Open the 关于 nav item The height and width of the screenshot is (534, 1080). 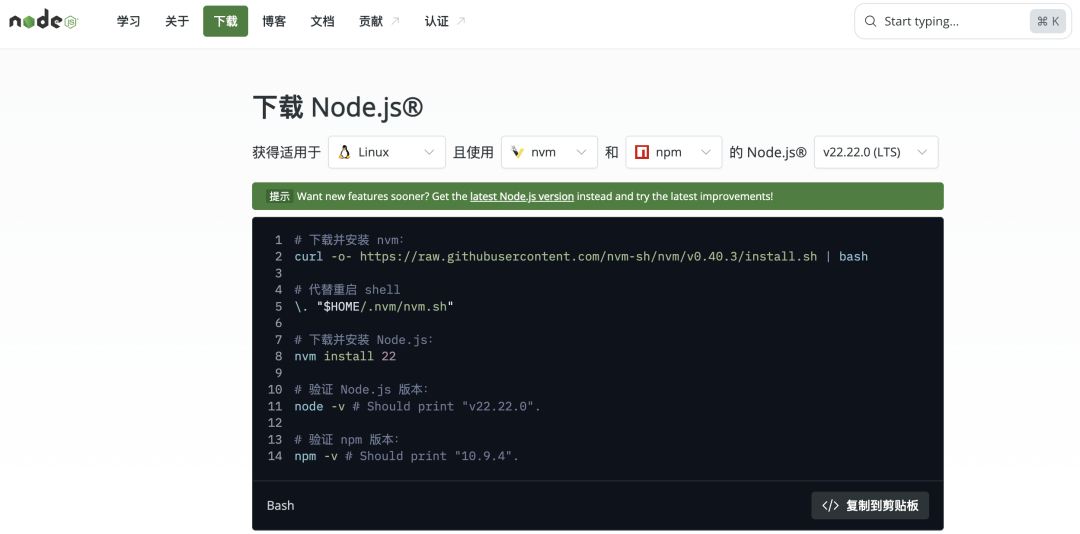[x=177, y=21]
